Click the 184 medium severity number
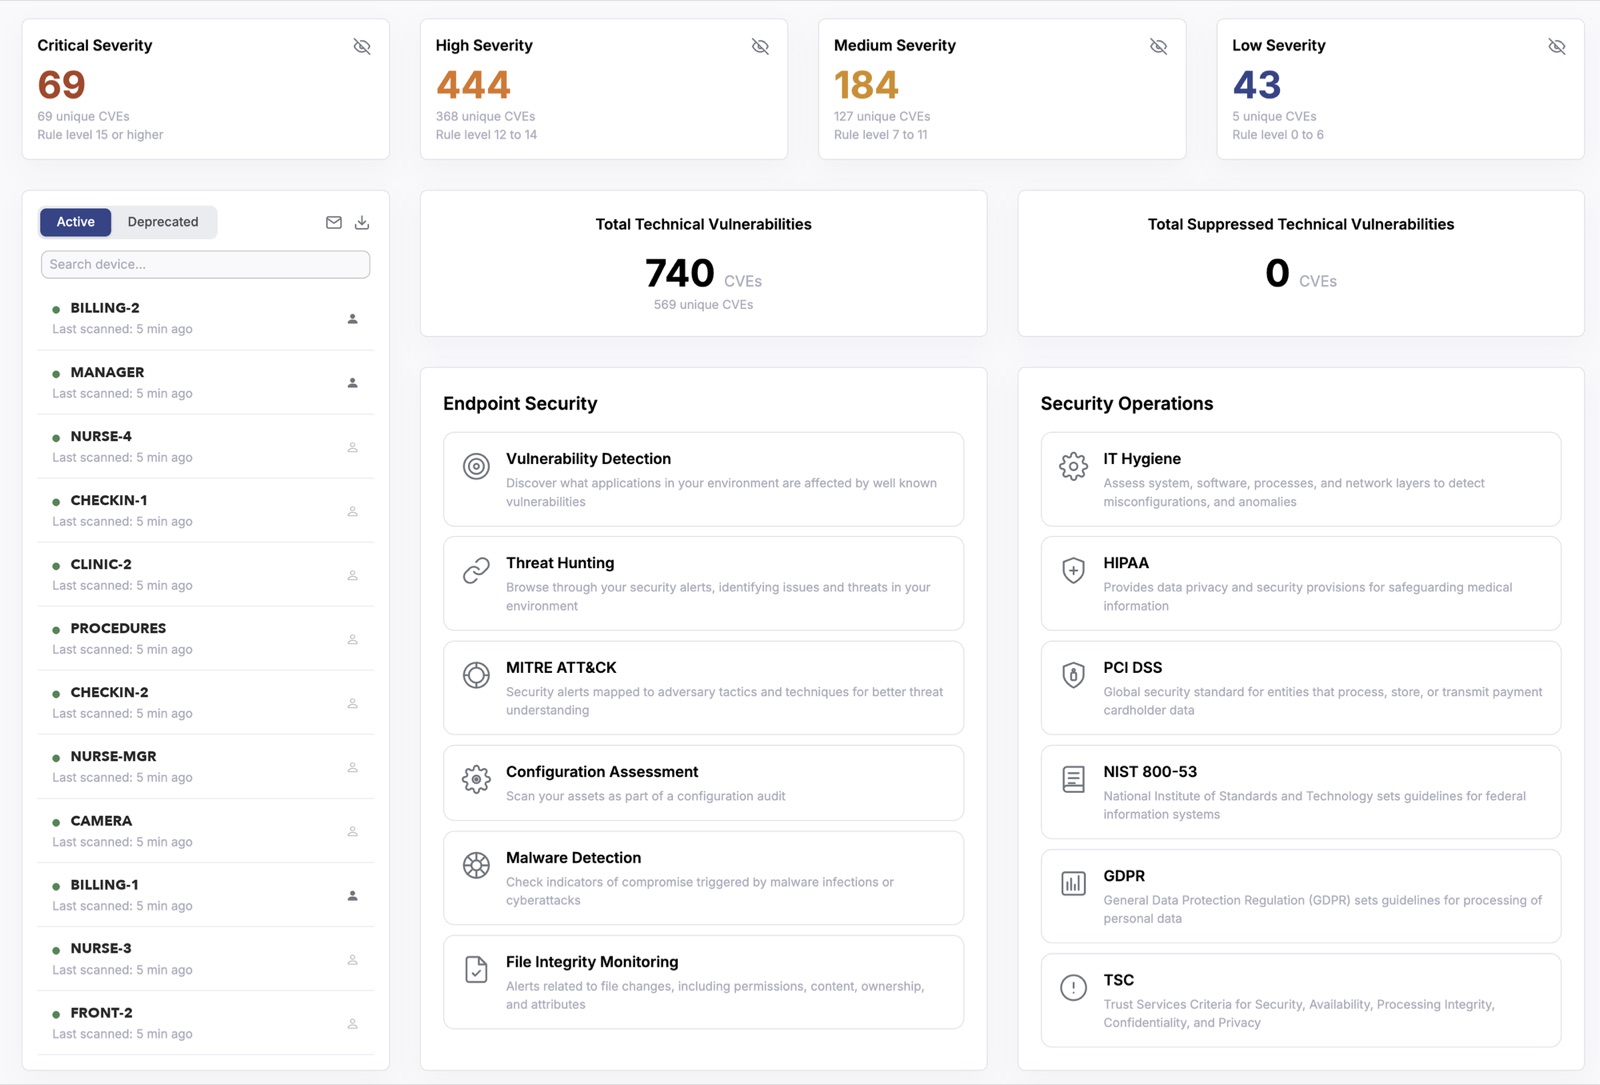 (x=866, y=85)
